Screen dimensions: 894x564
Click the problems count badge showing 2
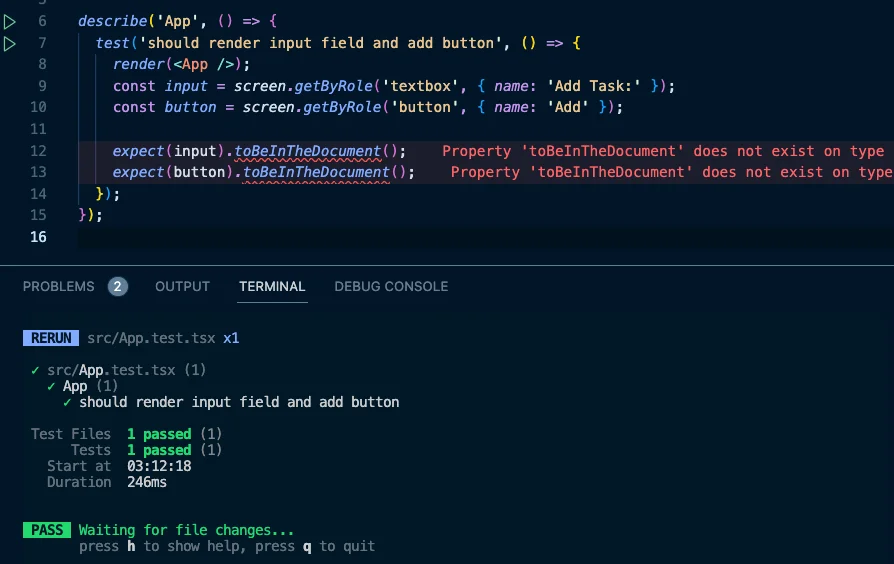click(118, 287)
